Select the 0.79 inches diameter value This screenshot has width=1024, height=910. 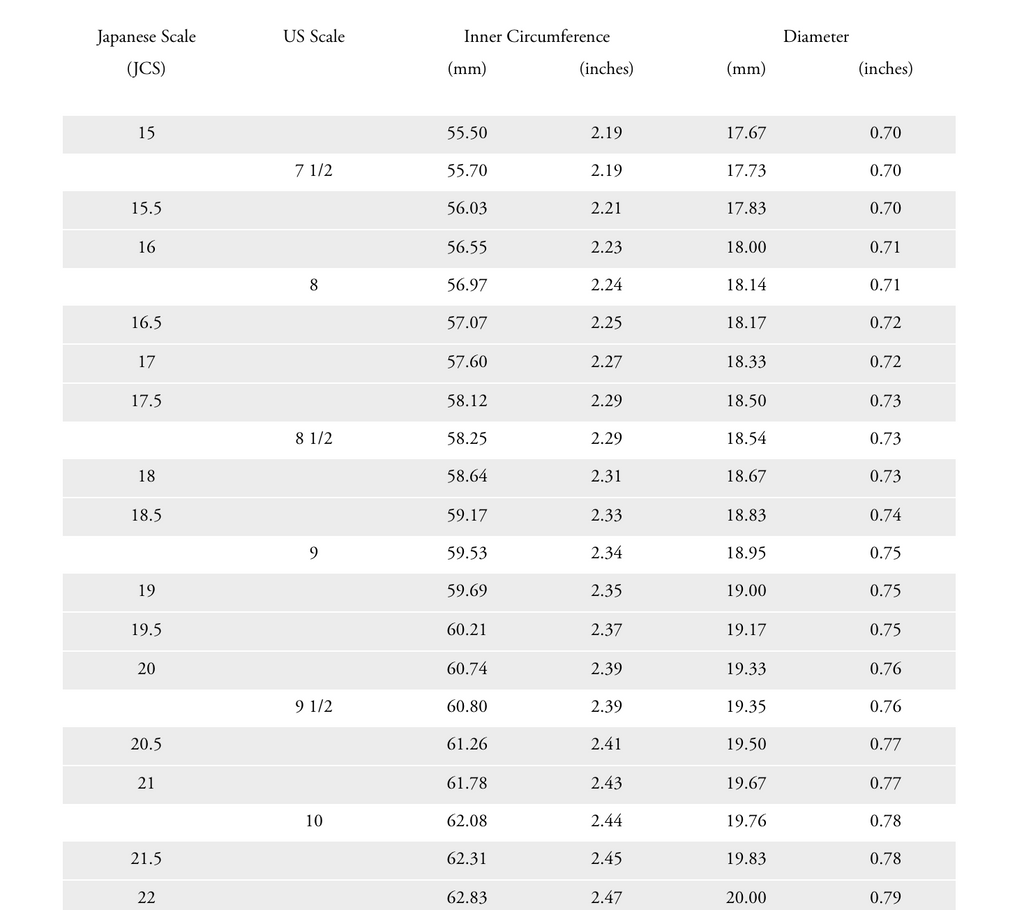coord(885,898)
